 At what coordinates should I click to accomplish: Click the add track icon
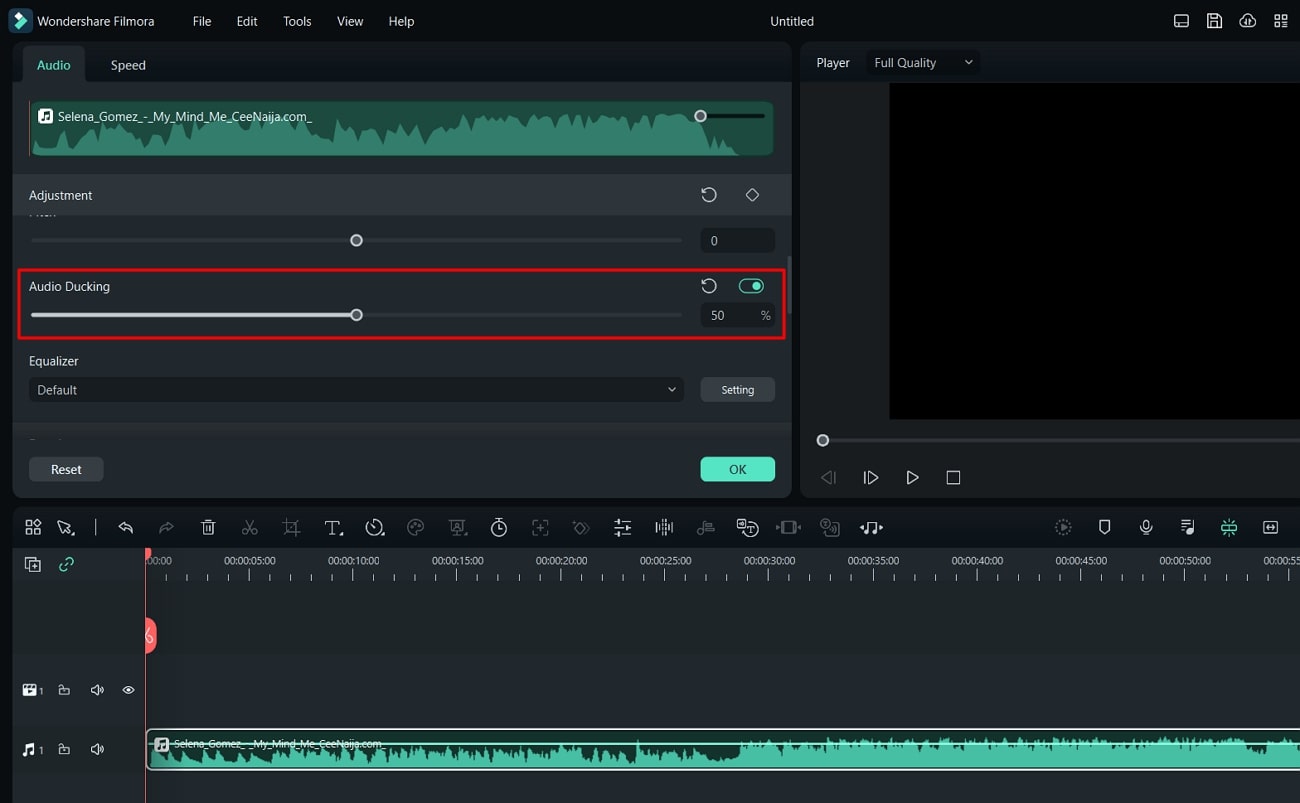[33, 564]
